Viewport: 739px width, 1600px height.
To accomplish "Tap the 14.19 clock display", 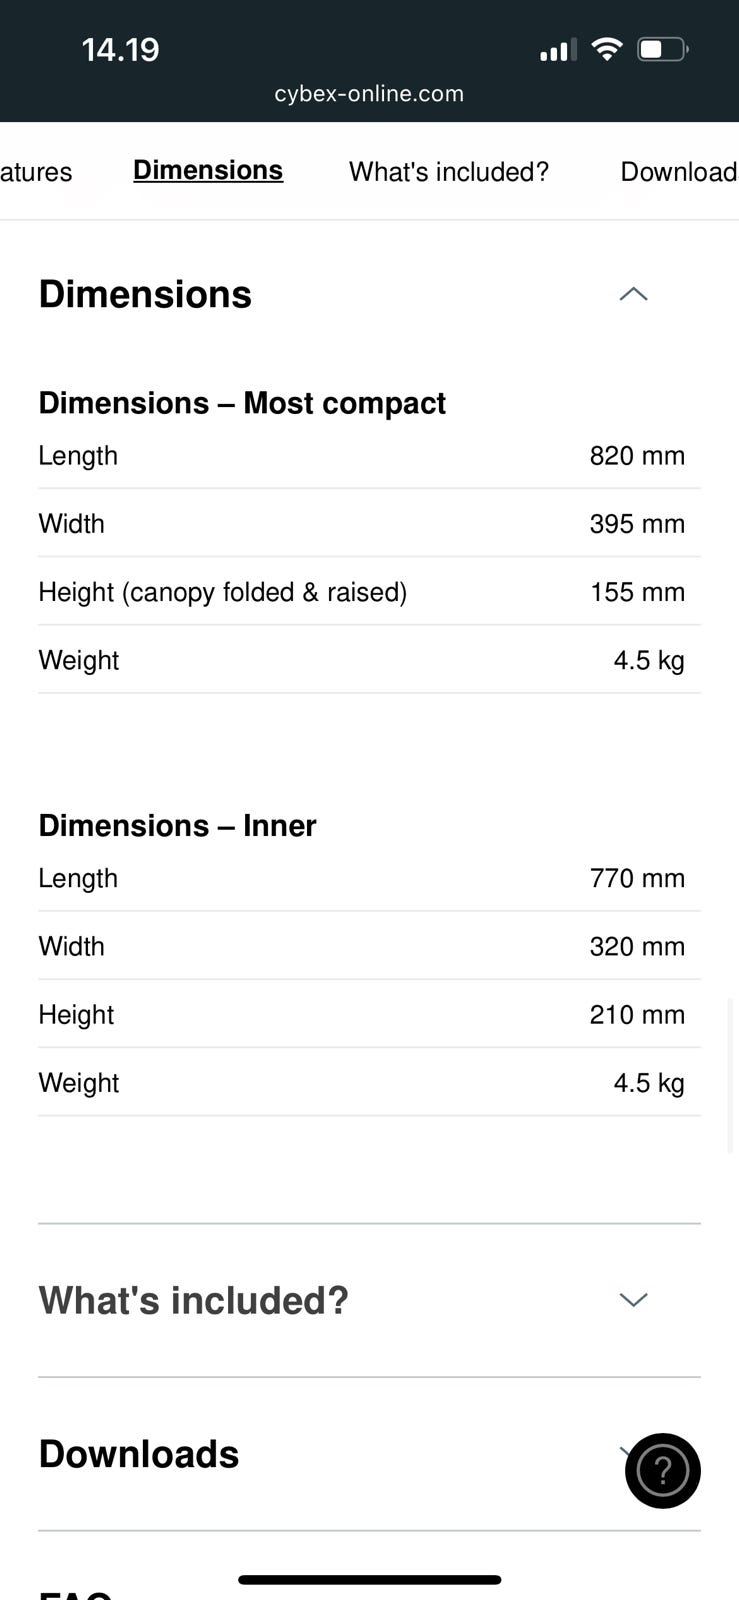I will (120, 49).
